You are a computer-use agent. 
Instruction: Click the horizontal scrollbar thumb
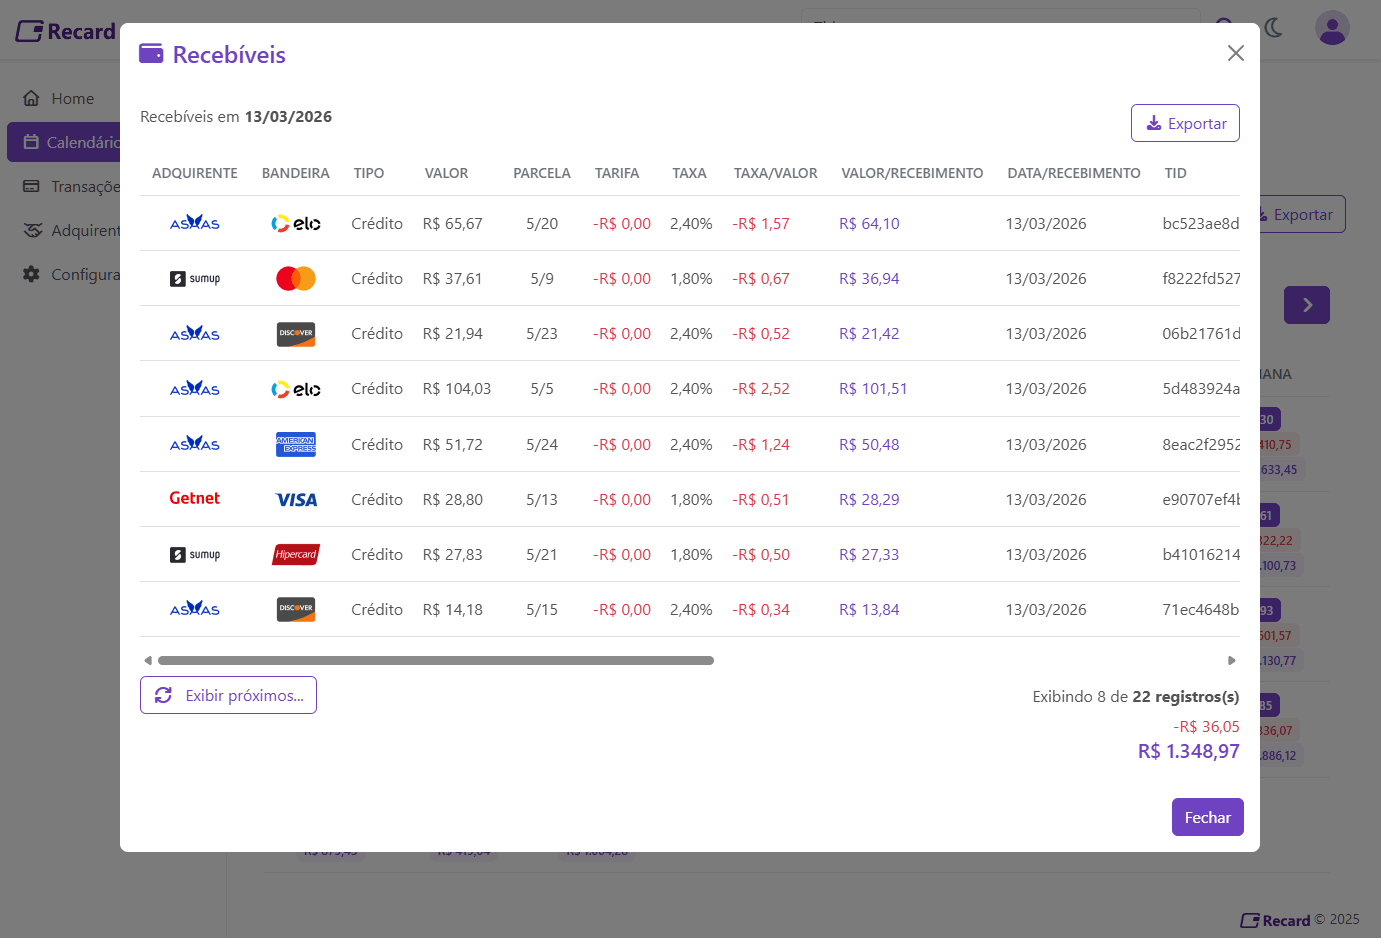pyautogui.click(x=435, y=660)
